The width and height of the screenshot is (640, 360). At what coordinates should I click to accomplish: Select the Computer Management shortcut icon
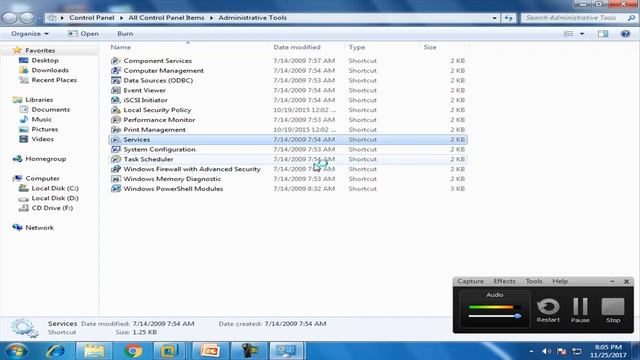pos(116,71)
